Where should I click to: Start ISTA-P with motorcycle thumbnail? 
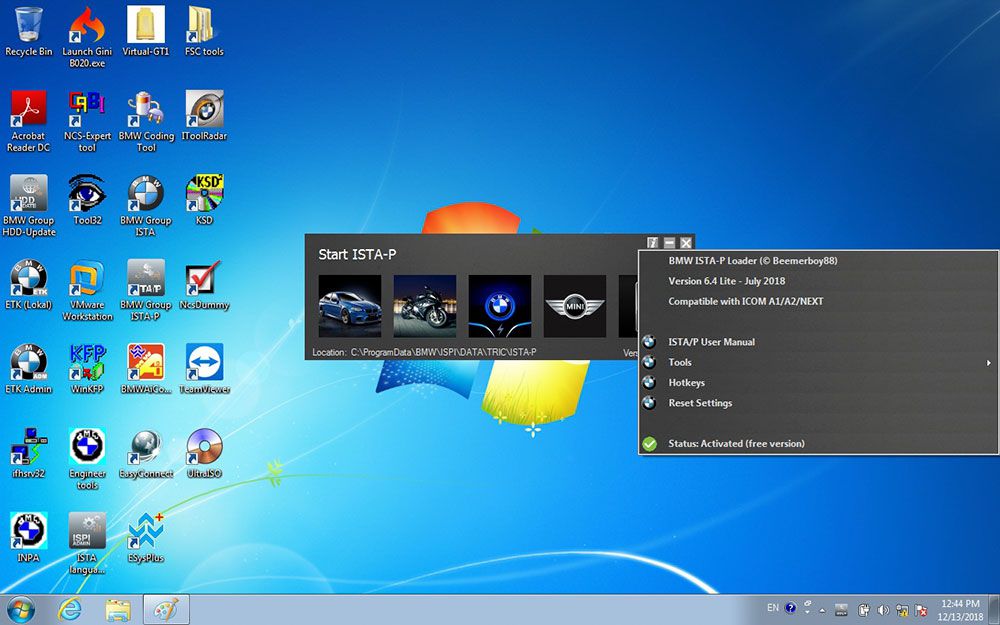tap(425, 306)
